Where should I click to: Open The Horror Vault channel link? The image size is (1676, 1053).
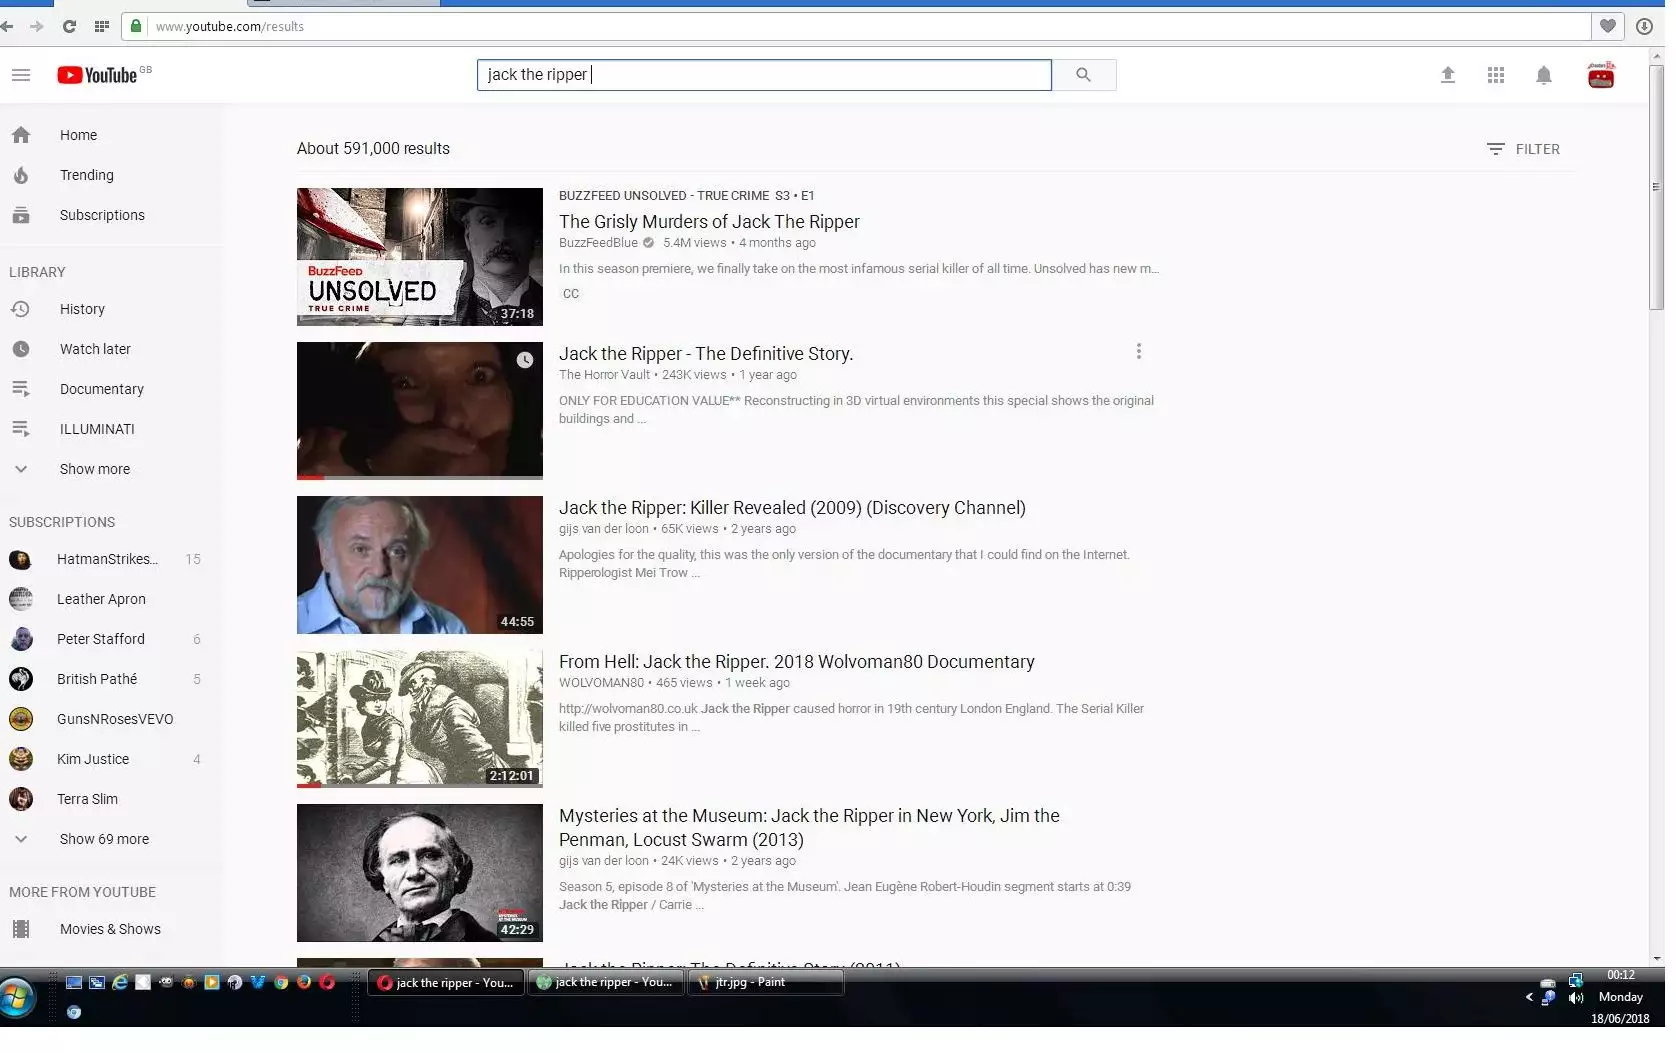pyautogui.click(x=604, y=375)
